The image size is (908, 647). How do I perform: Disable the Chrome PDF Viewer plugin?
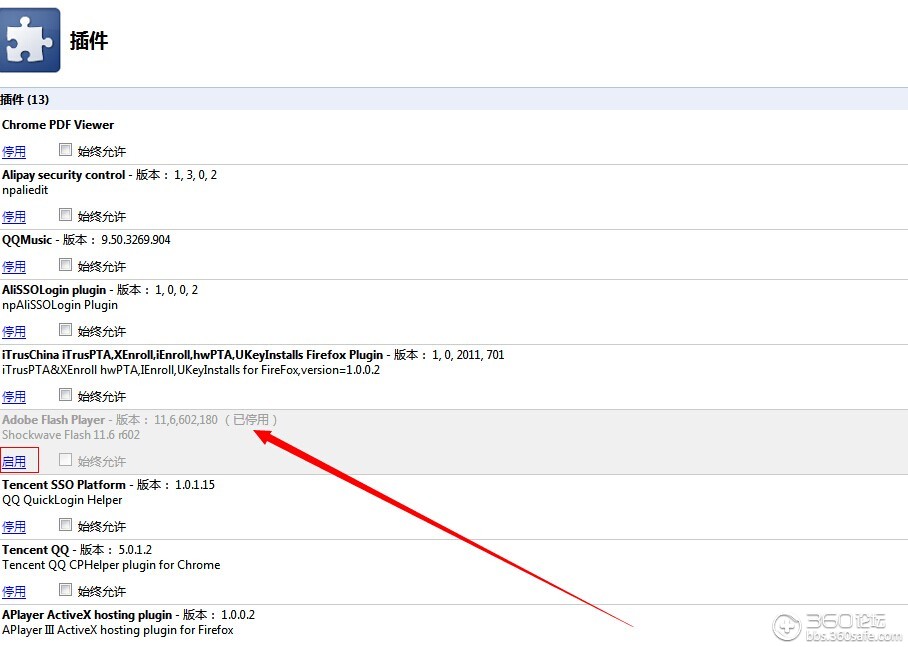coord(14,152)
